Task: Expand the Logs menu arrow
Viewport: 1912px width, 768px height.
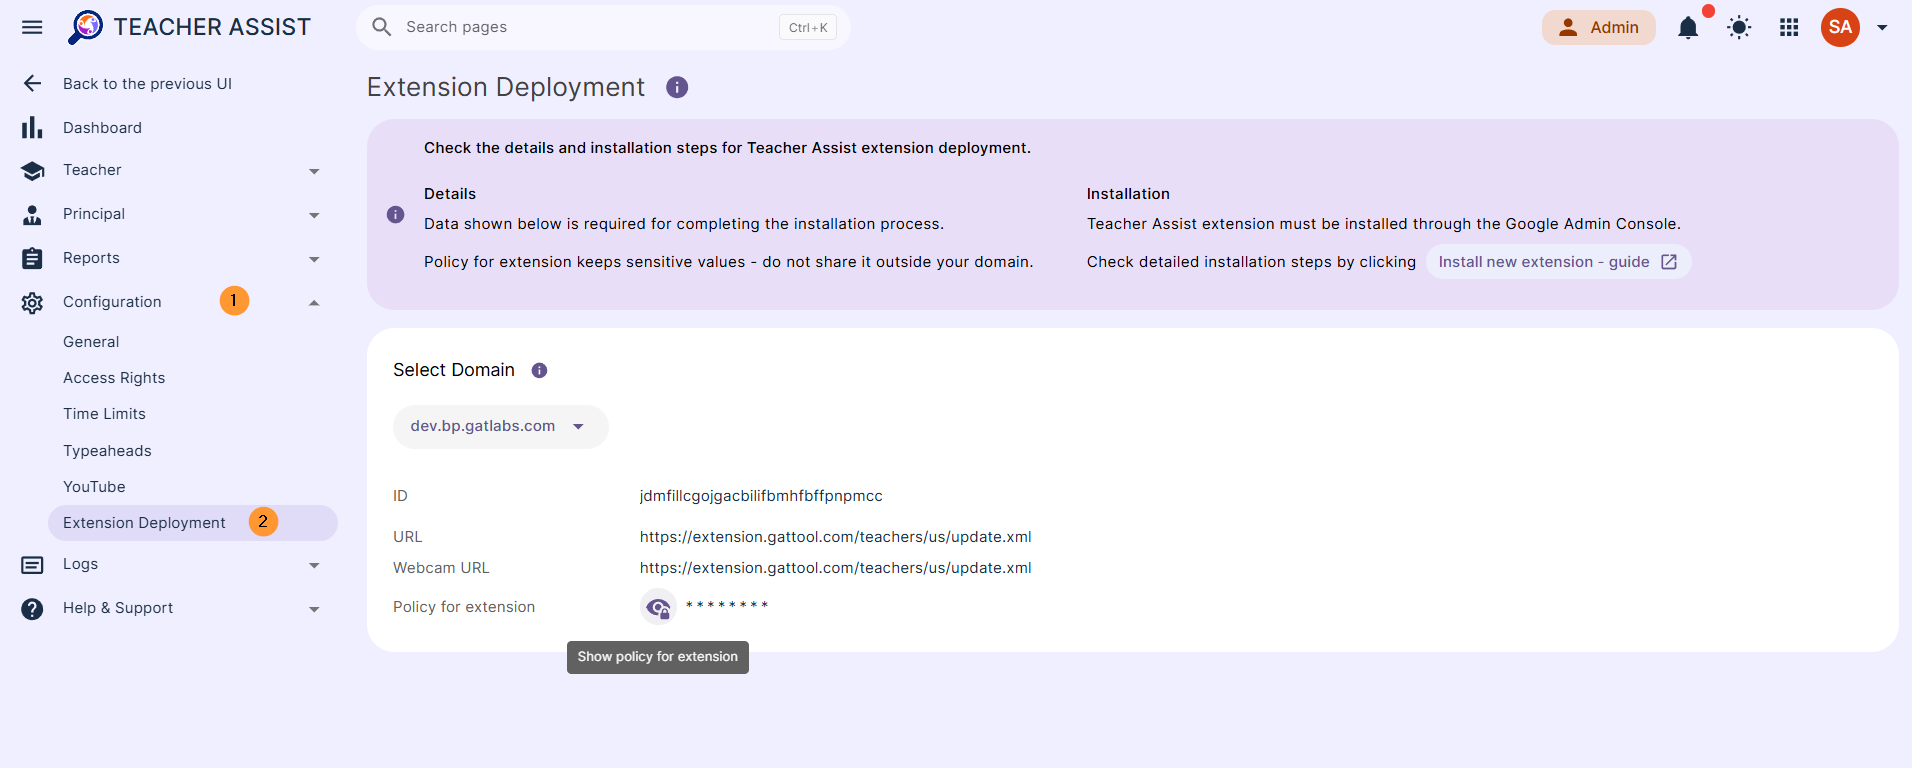Action: coord(314,566)
